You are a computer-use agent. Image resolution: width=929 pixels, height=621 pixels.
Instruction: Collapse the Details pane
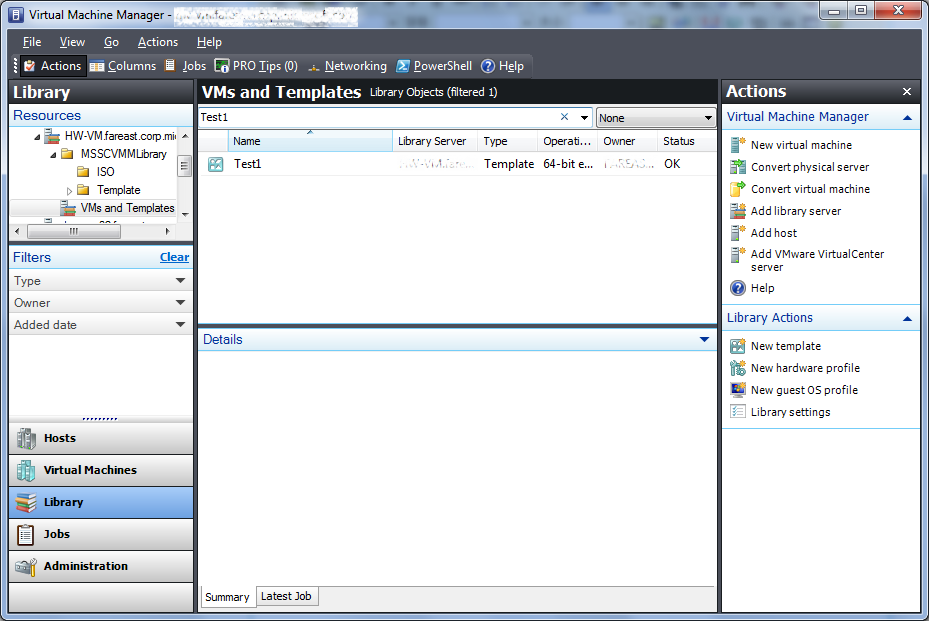704,340
